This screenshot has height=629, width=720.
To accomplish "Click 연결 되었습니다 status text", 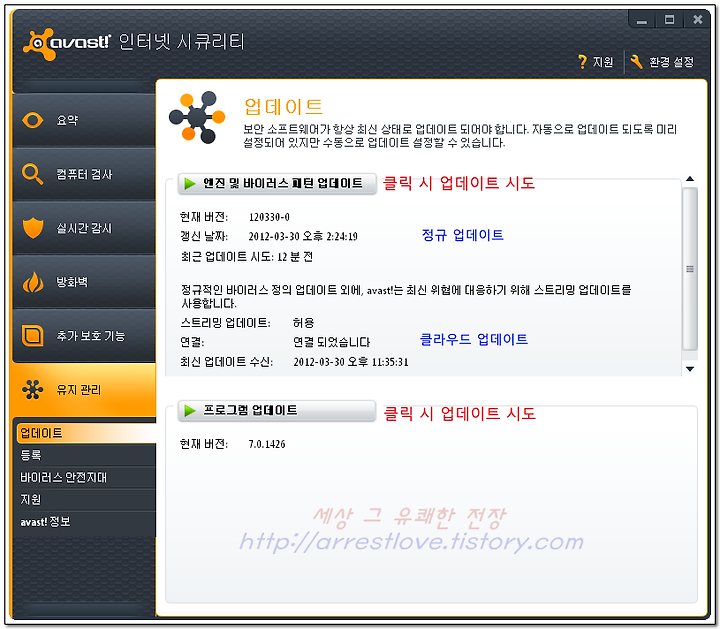I will point(332,343).
